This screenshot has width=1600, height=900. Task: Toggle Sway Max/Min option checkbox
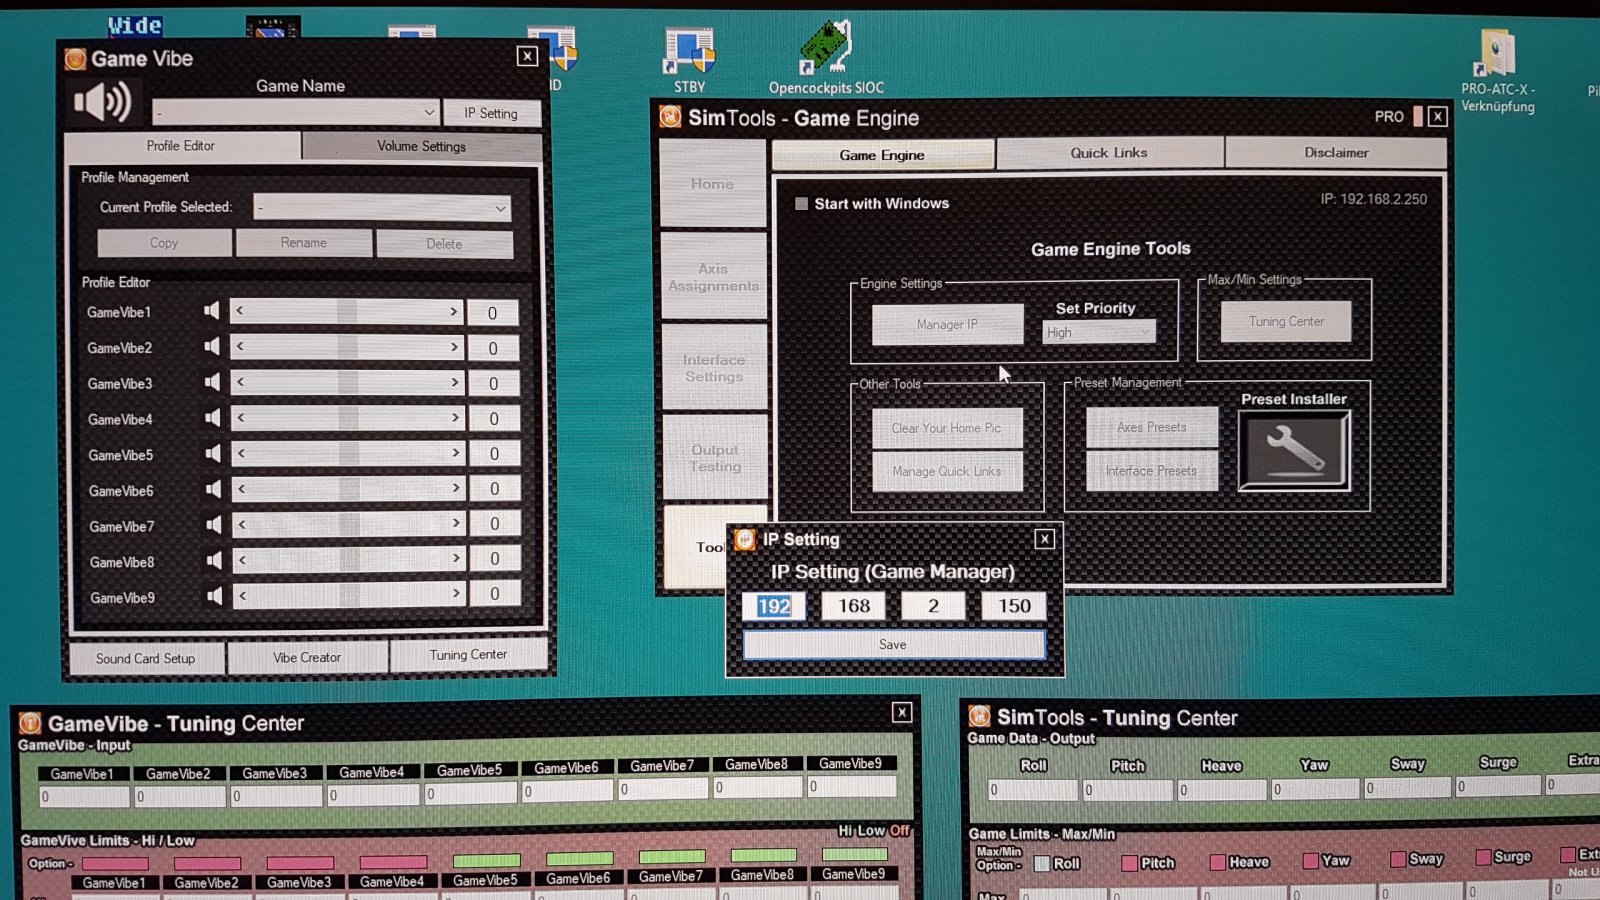point(1398,859)
